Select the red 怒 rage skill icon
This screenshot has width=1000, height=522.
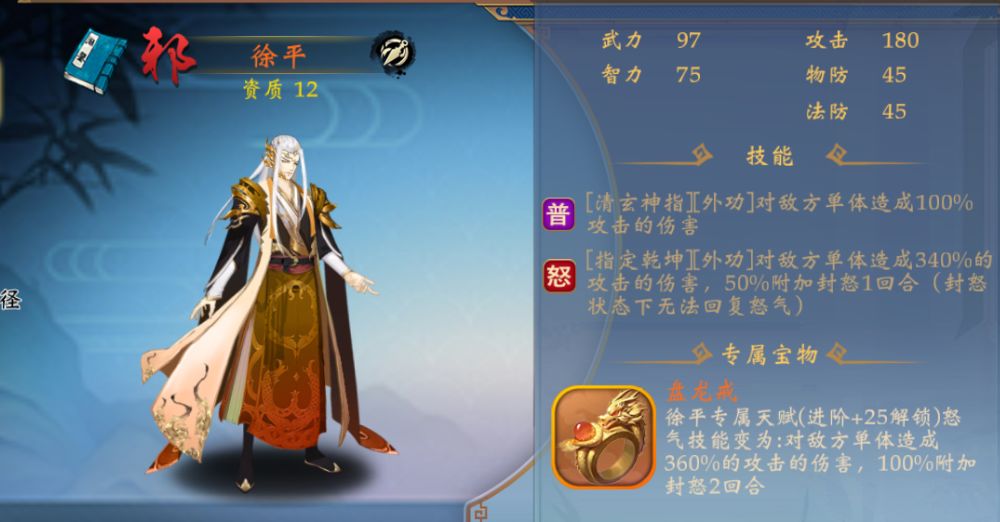559,276
